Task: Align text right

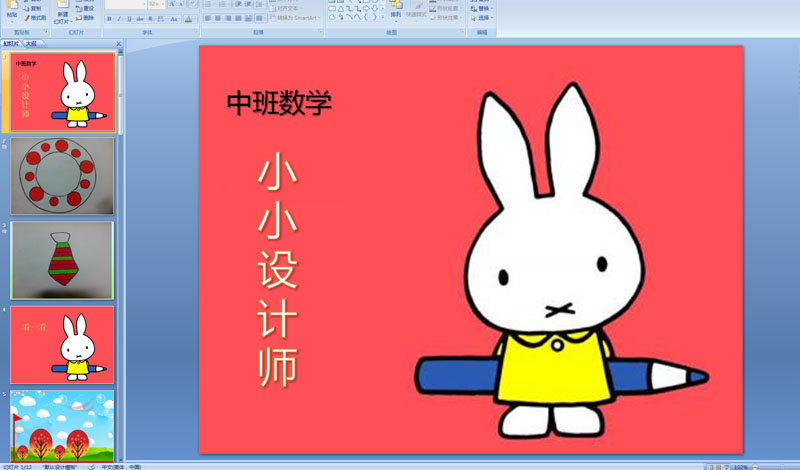Action: click(228, 18)
